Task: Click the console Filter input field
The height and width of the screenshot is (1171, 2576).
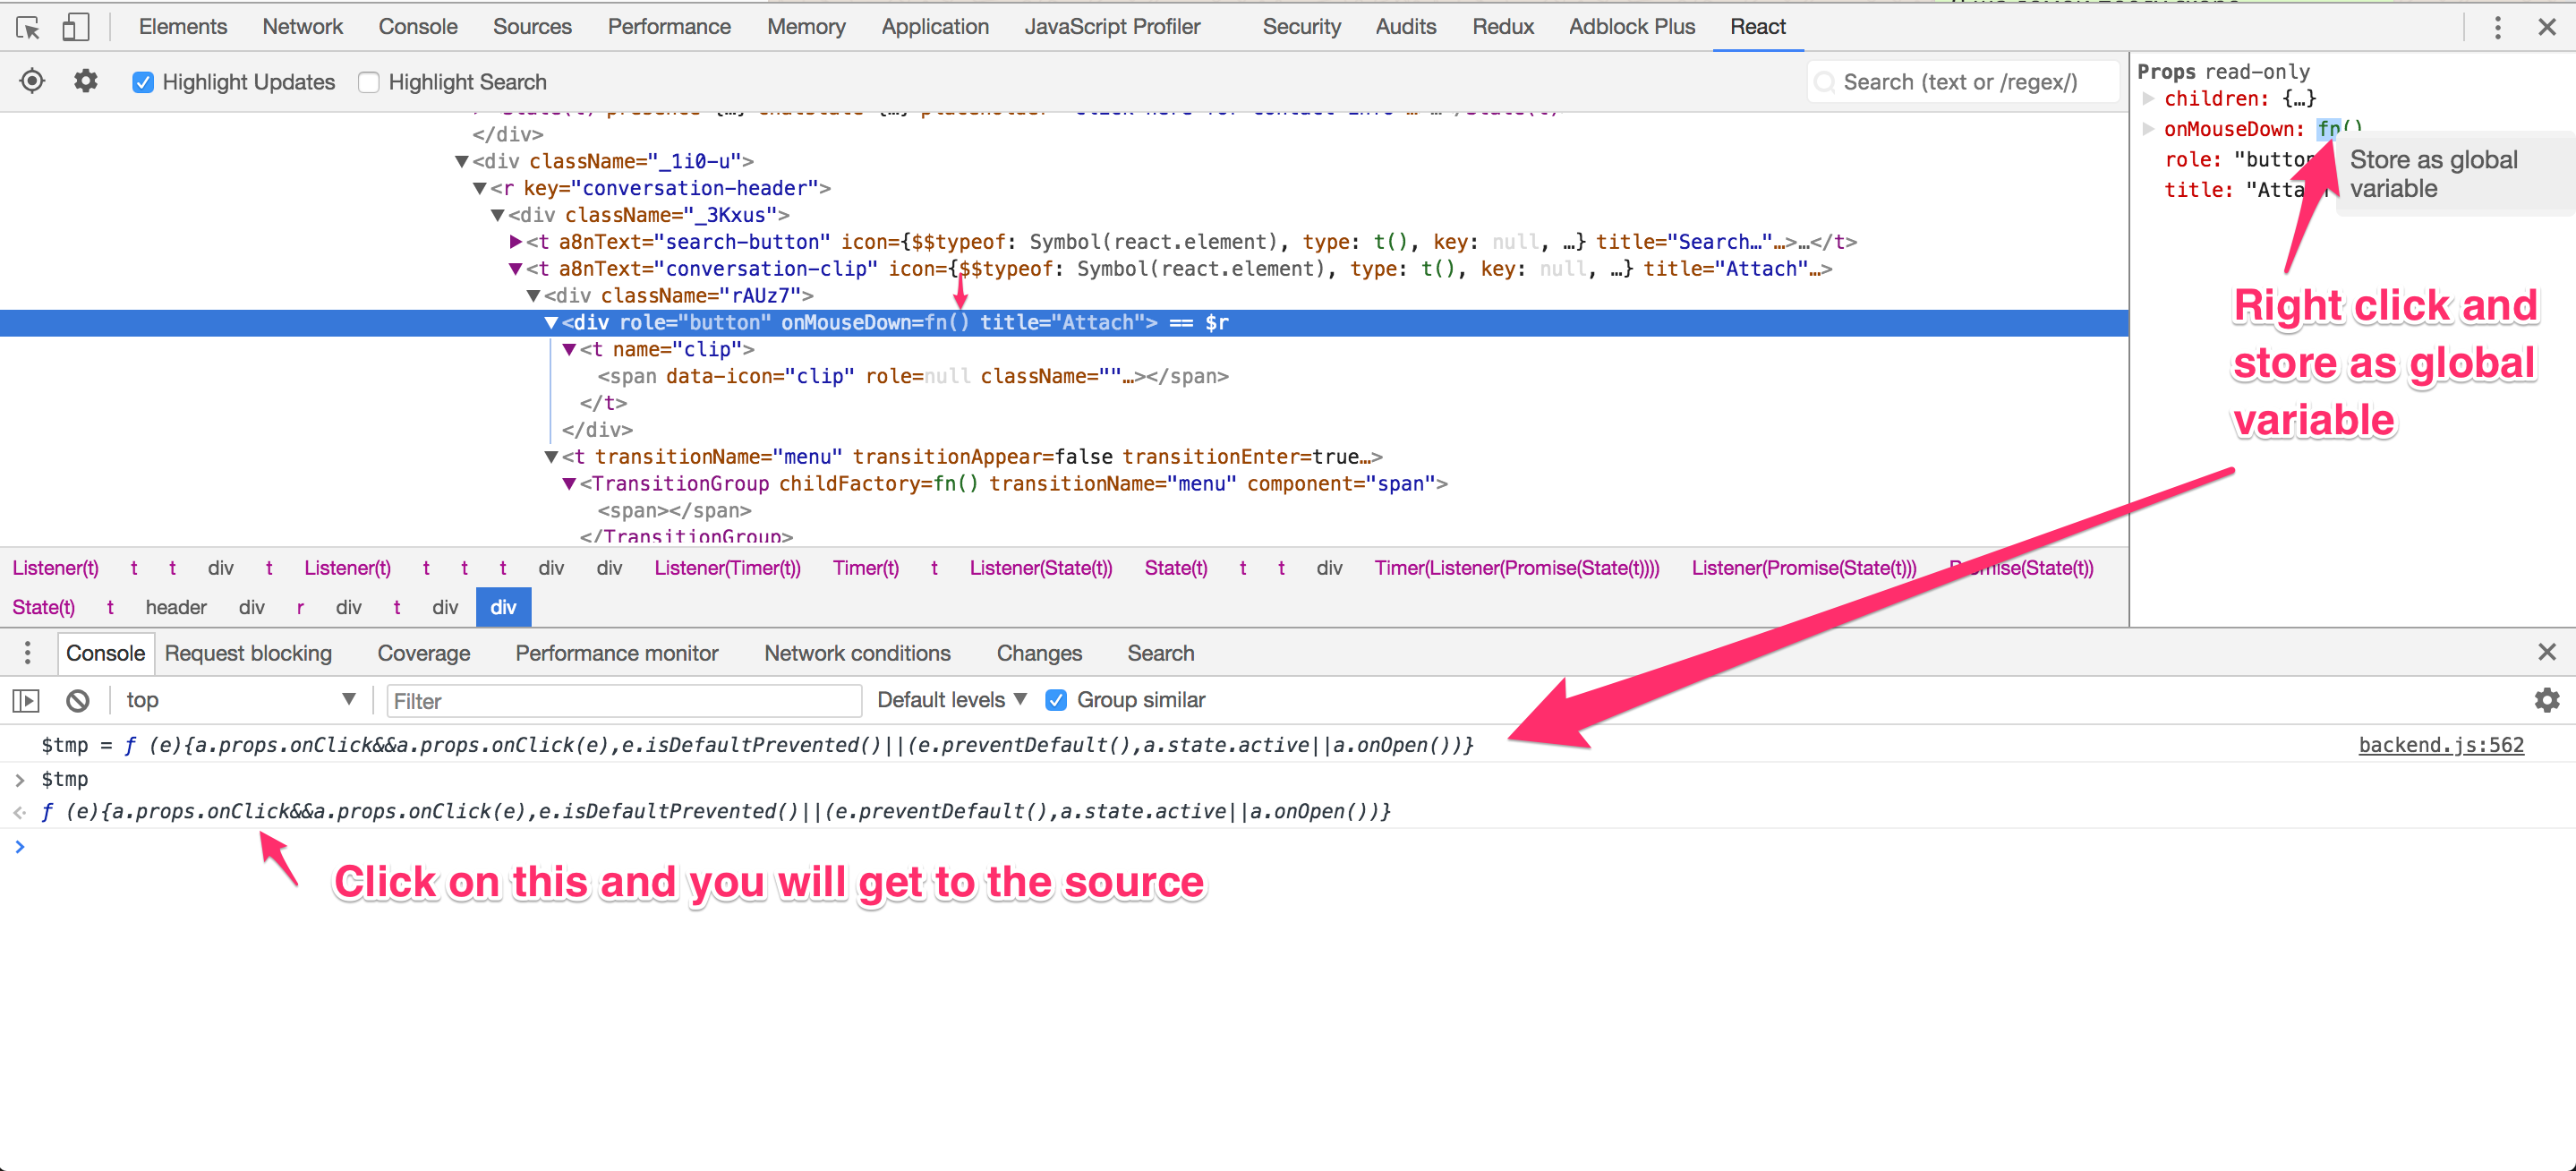Action: (x=623, y=701)
